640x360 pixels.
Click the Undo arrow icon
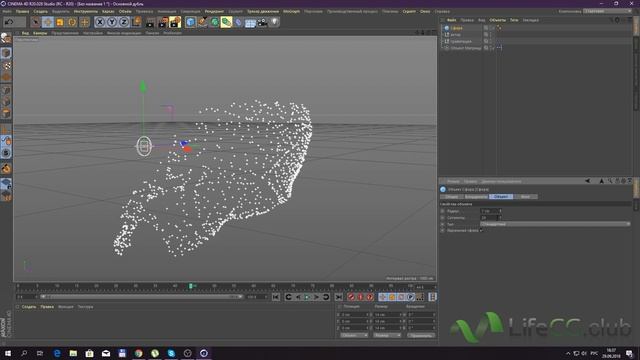[x=9, y=22]
